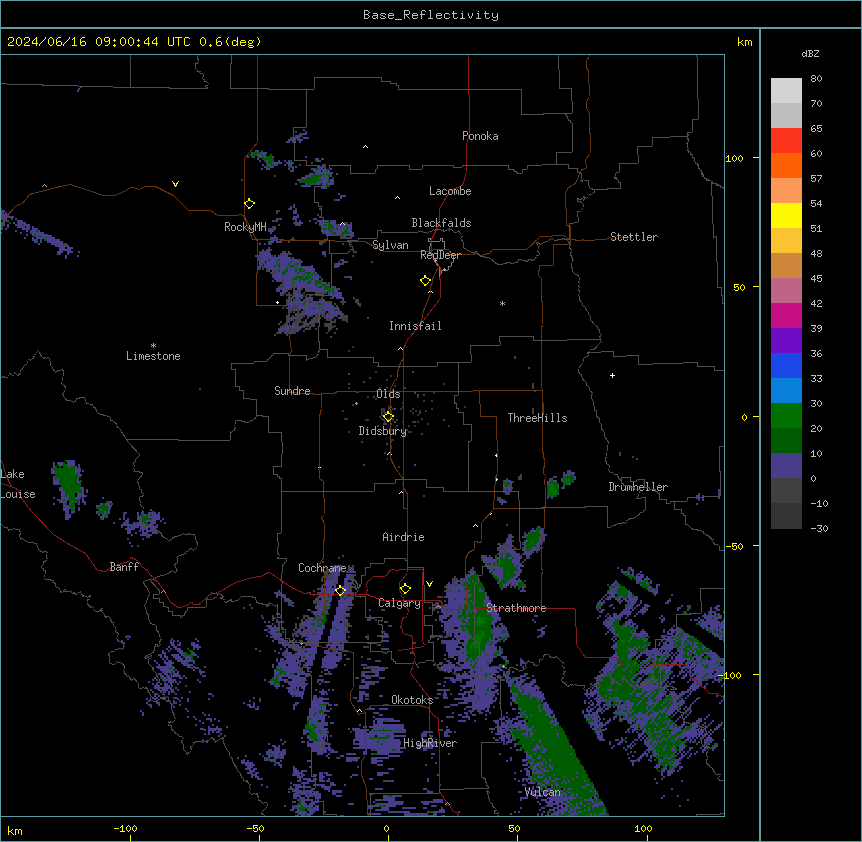Viewport: 862px width, 842px height.
Task: Click the Didsbury town label
Action: 383,431
